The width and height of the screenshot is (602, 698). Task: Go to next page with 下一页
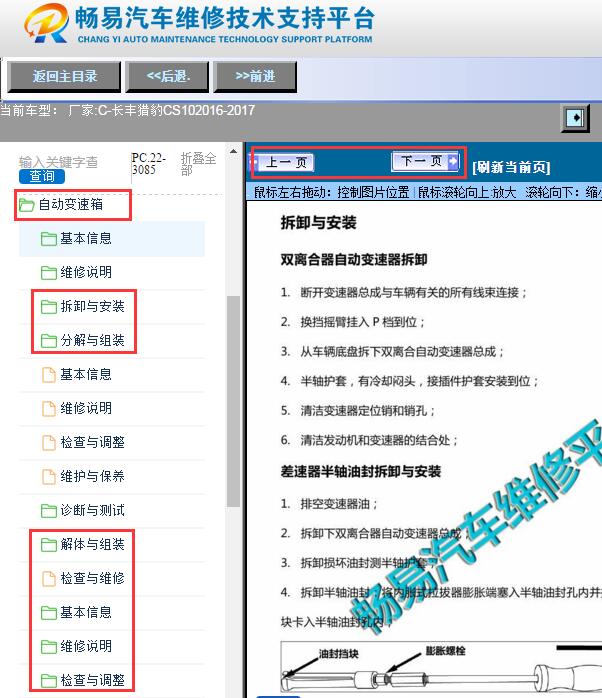pyautogui.click(x=425, y=161)
